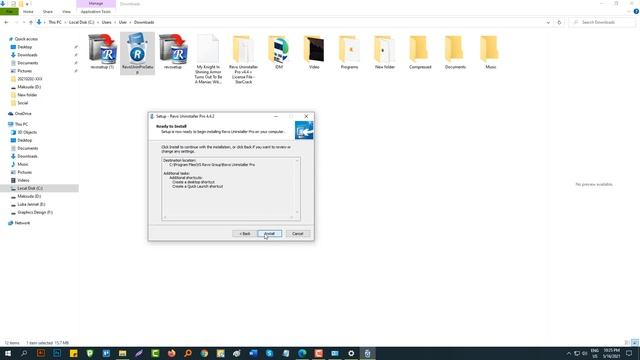
Task: Open the Video folder in Downloads
Action: coord(314,52)
